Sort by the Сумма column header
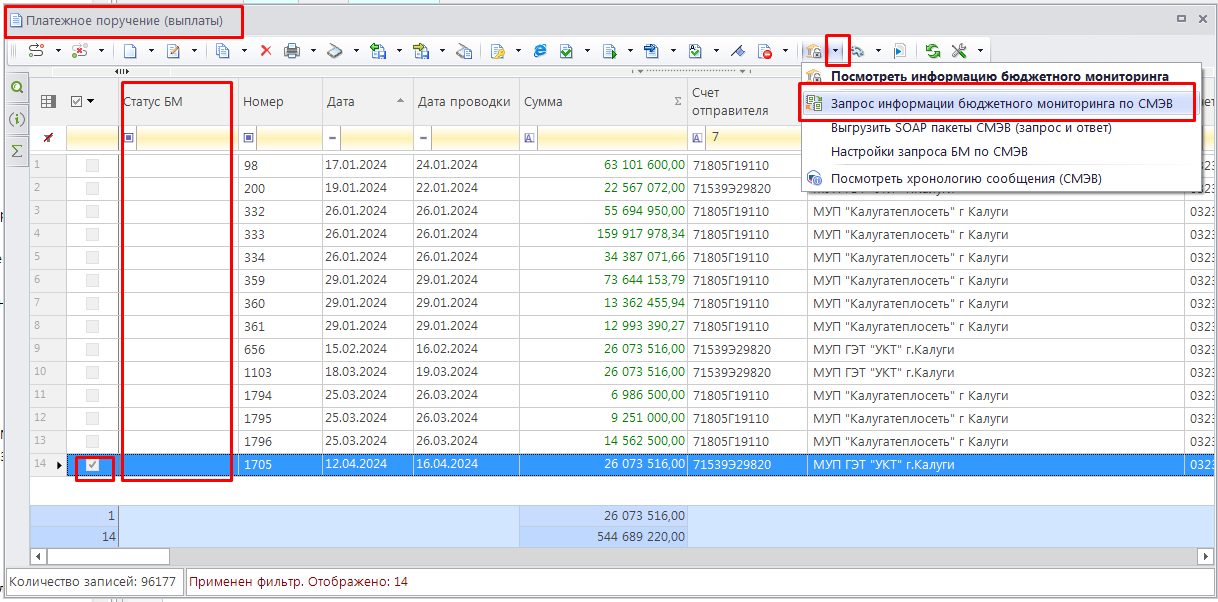Image resolution: width=1218 pixels, height=602 pixels. [603, 102]
